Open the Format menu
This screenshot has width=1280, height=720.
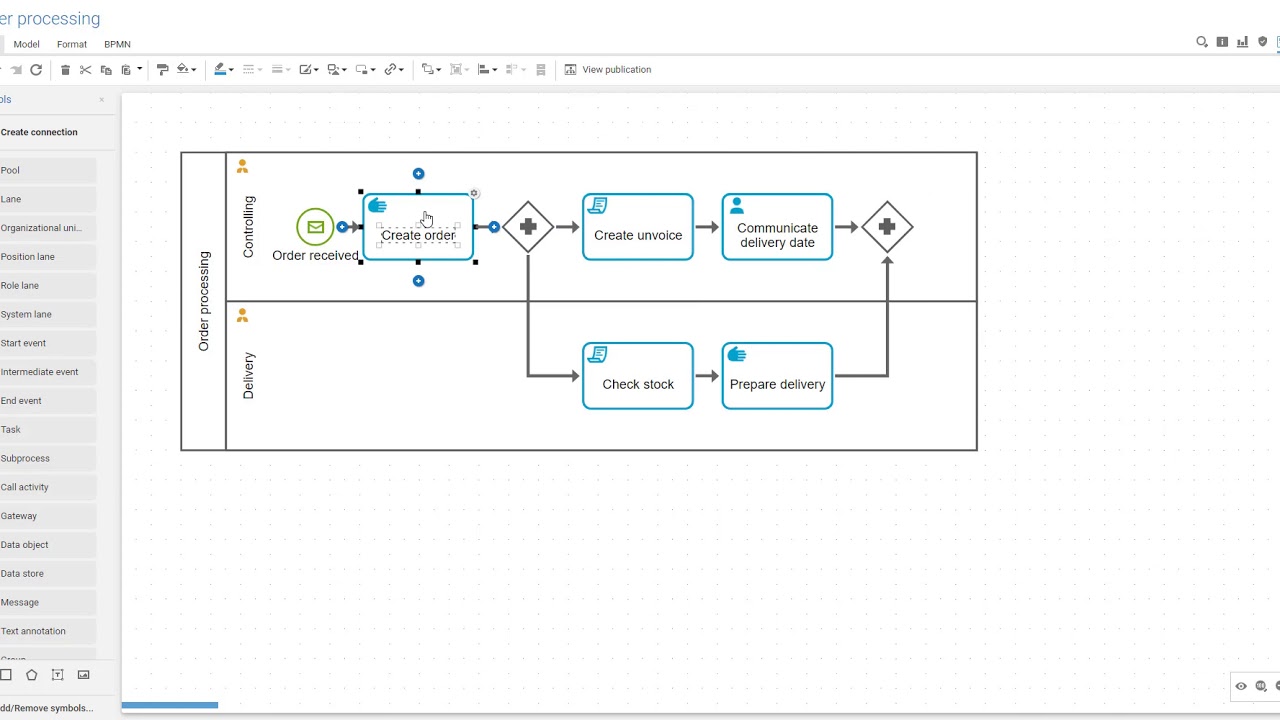click(x=72, y=44)
